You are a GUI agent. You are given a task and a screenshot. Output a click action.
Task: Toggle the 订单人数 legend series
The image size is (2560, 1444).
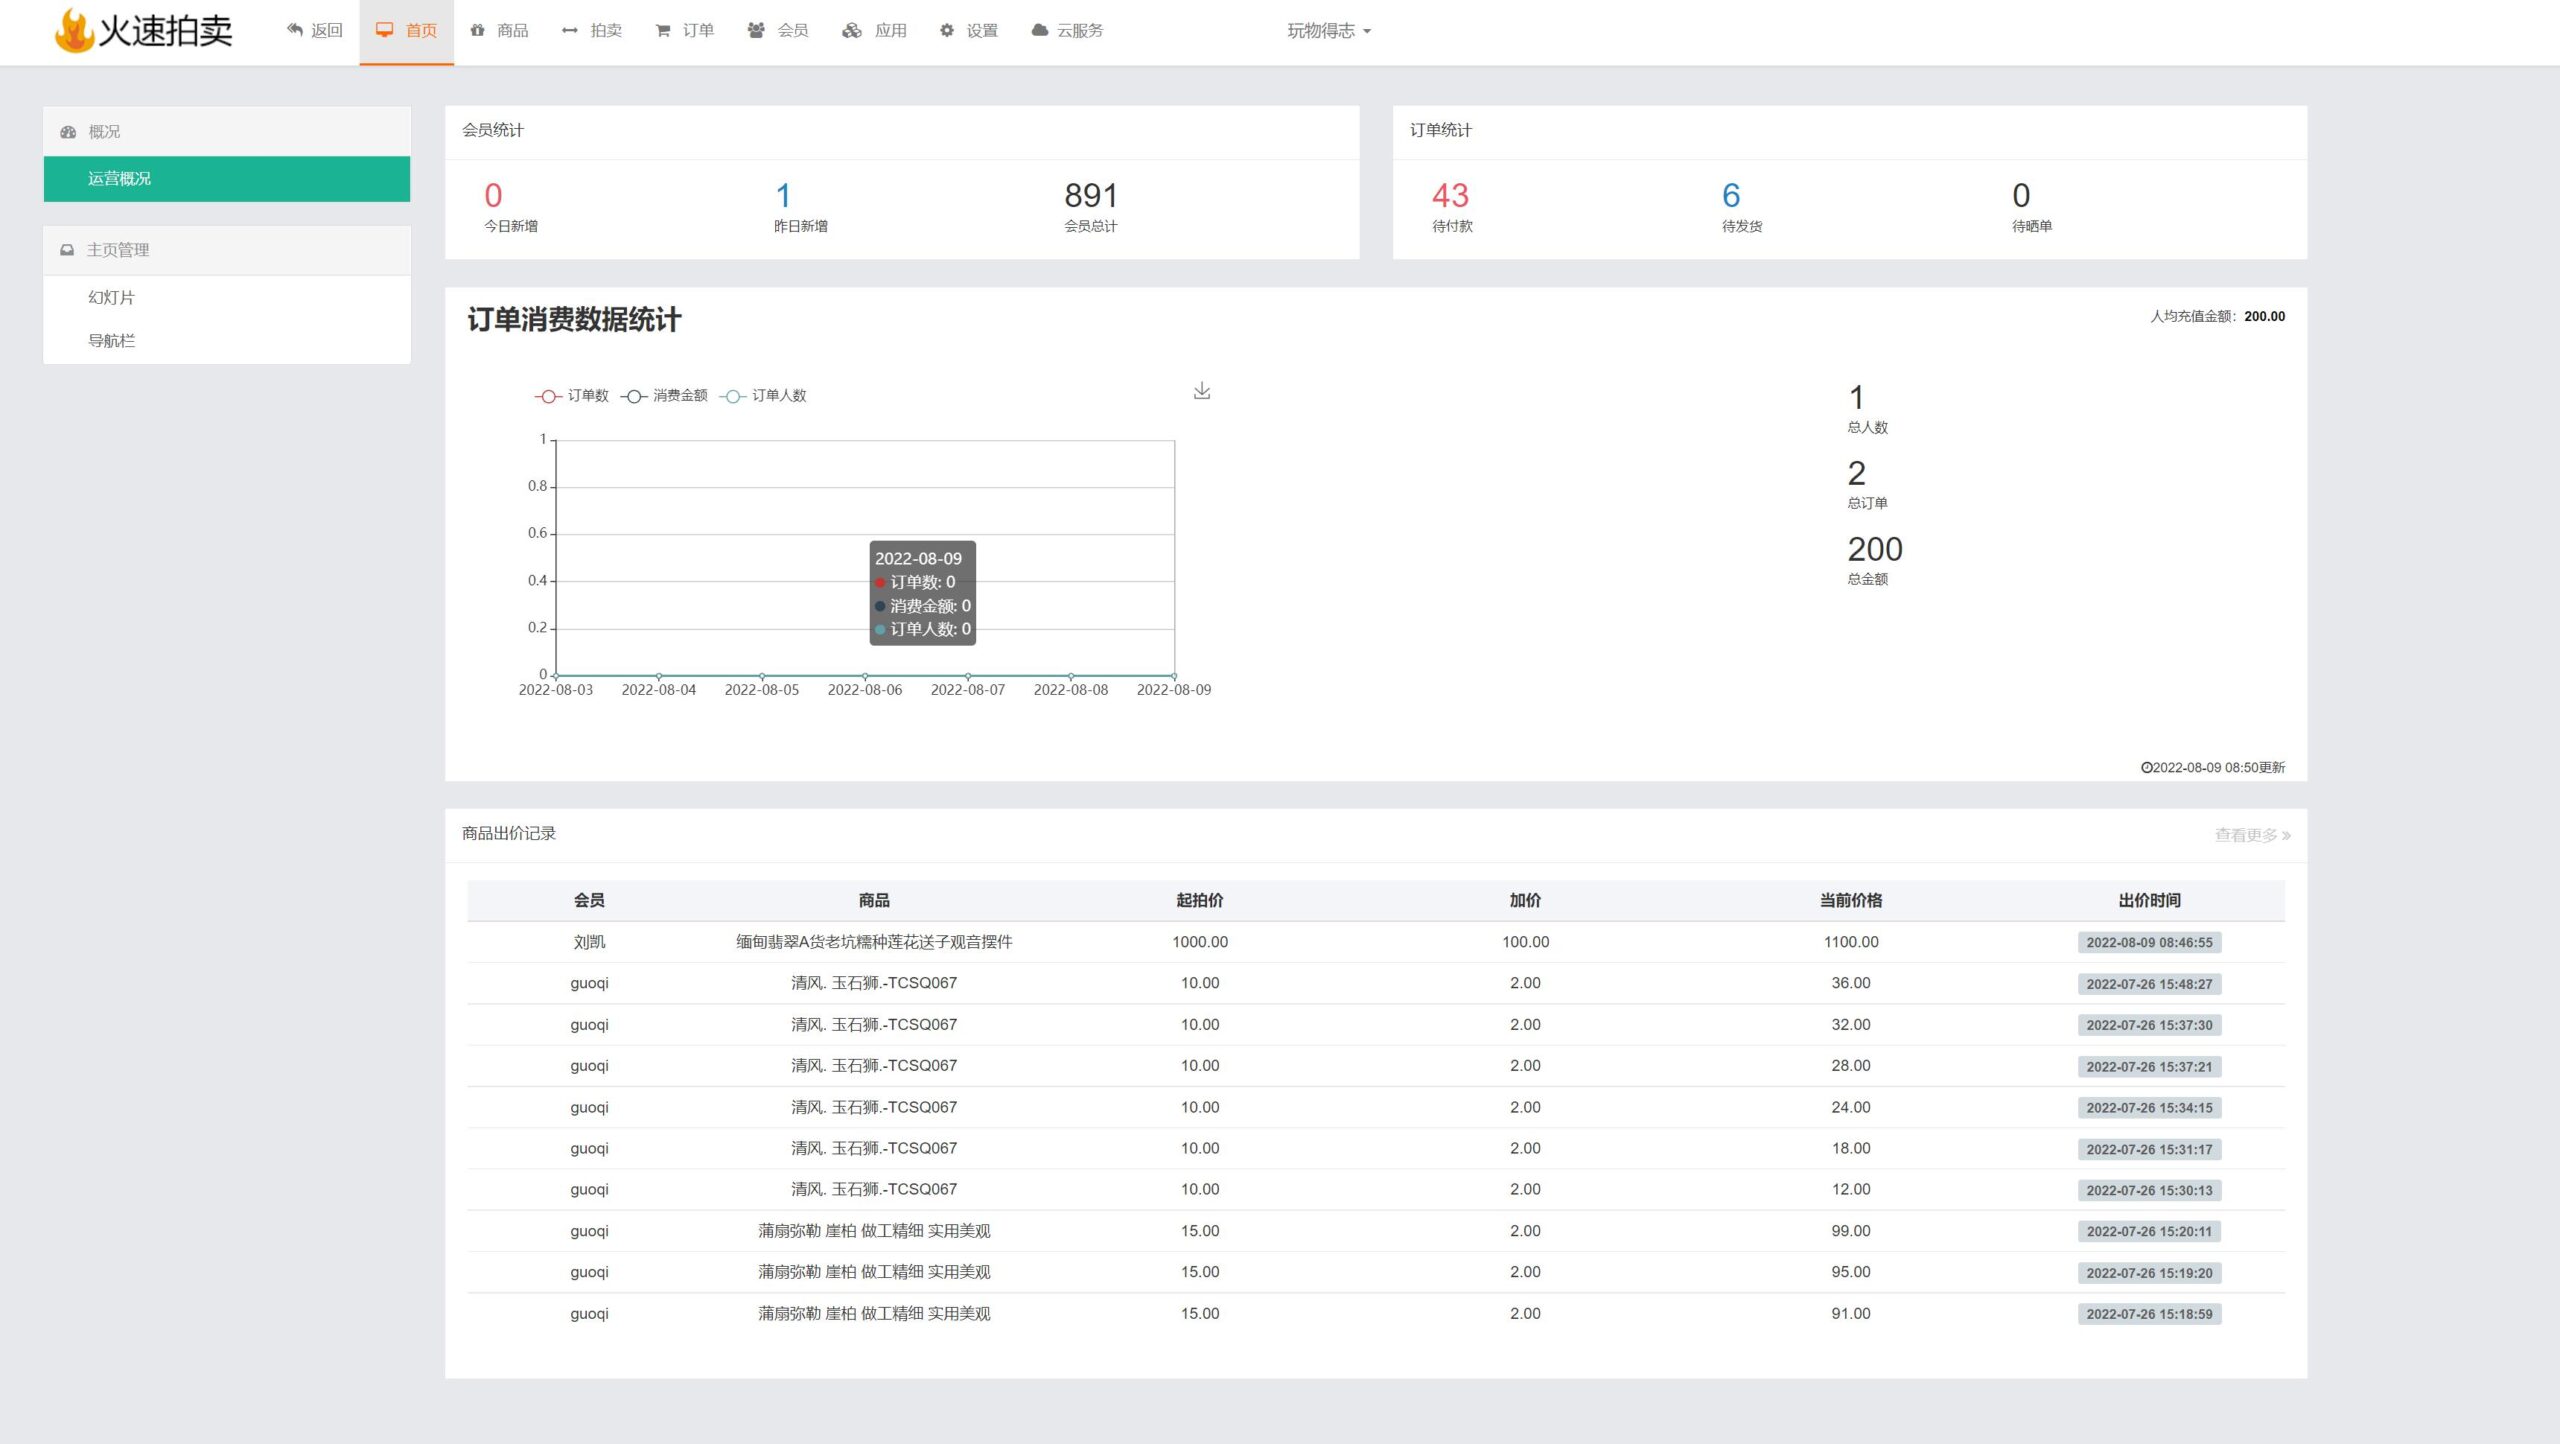(763, 396)
